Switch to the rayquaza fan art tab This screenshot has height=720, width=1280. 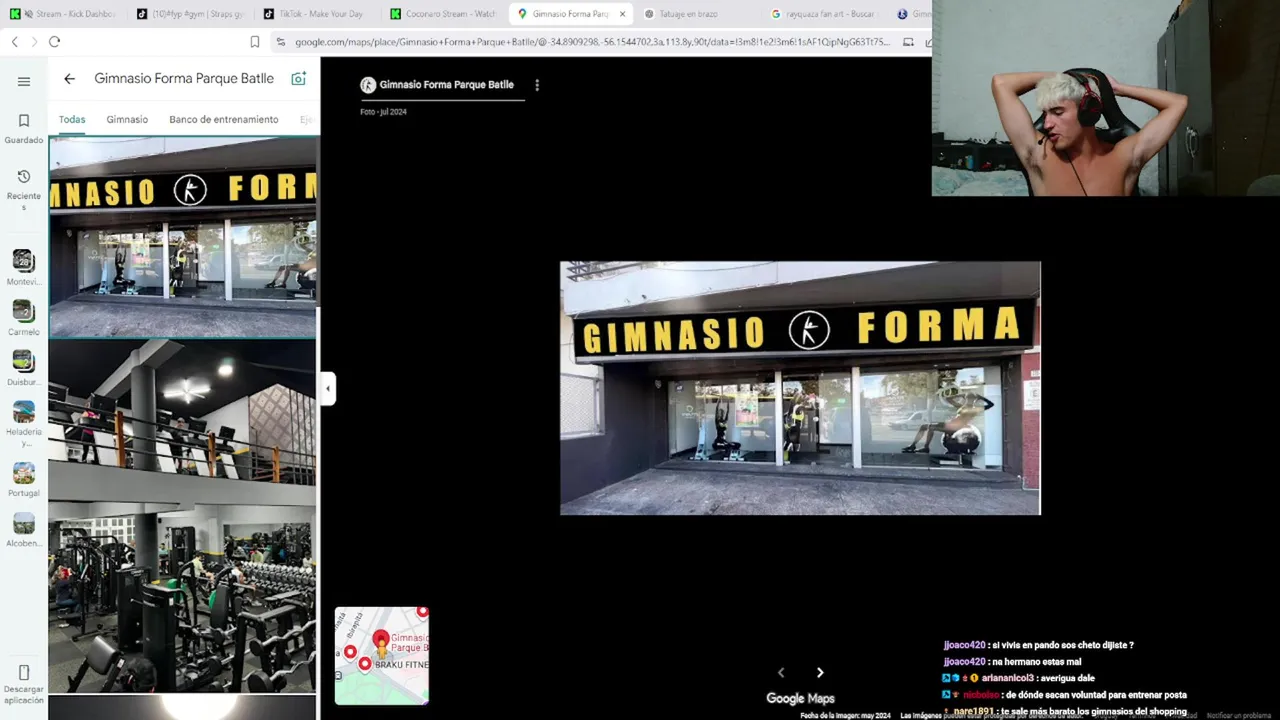(x=824, y=14)
